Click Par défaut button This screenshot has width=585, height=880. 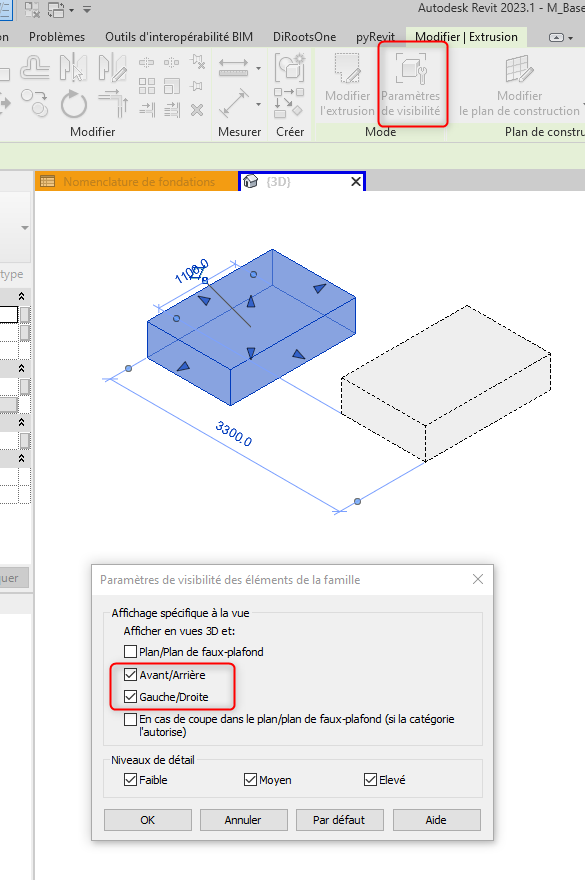point(340,820)
